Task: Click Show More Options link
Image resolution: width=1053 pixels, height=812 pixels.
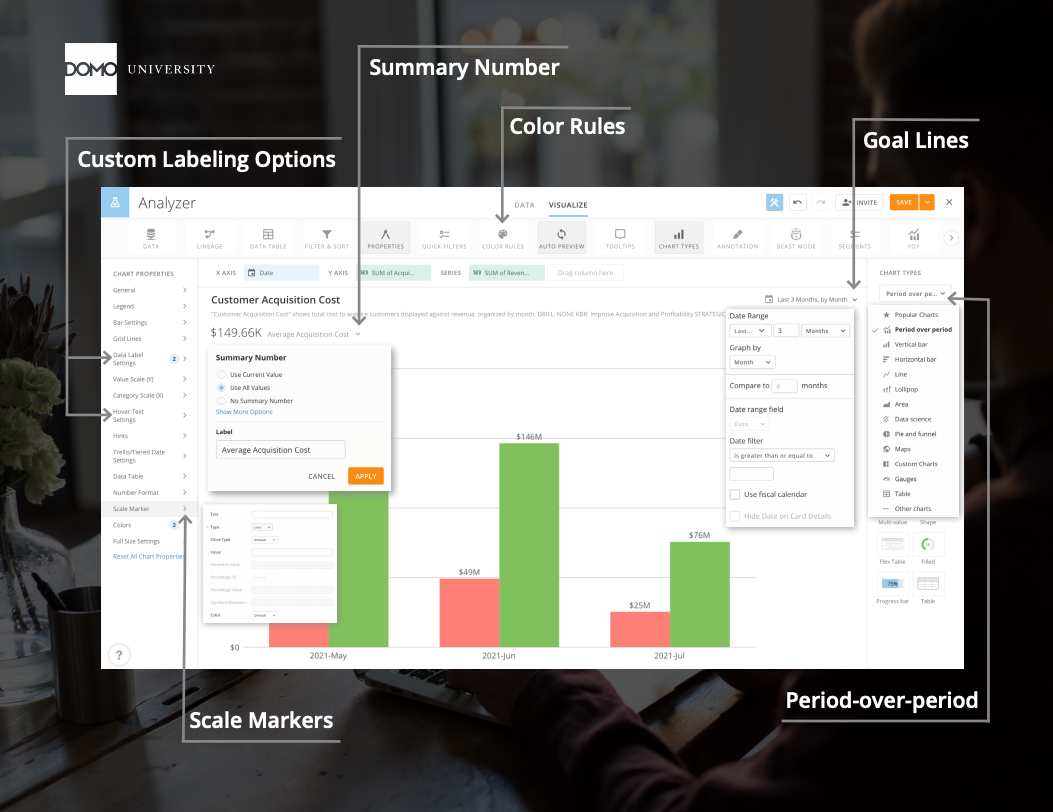Action: [x=244, y=412]
